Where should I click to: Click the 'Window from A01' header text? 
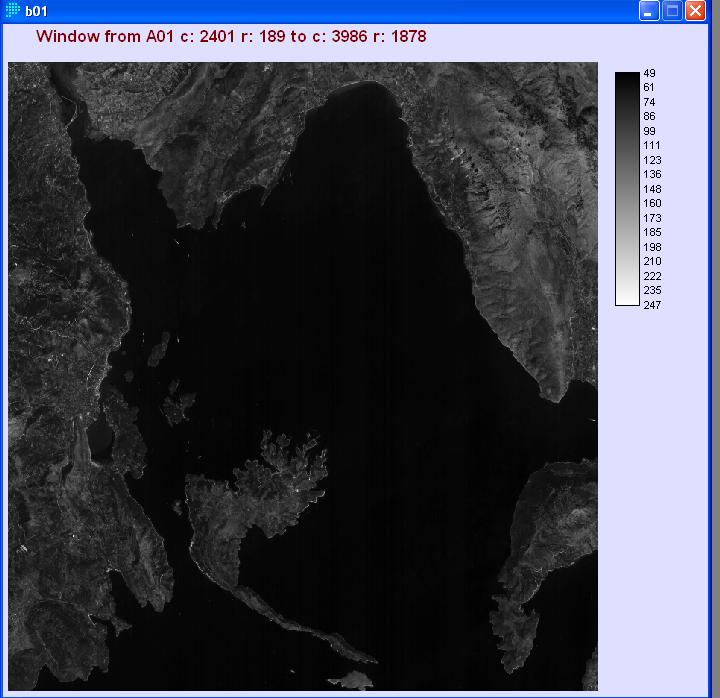coord(231,36)
